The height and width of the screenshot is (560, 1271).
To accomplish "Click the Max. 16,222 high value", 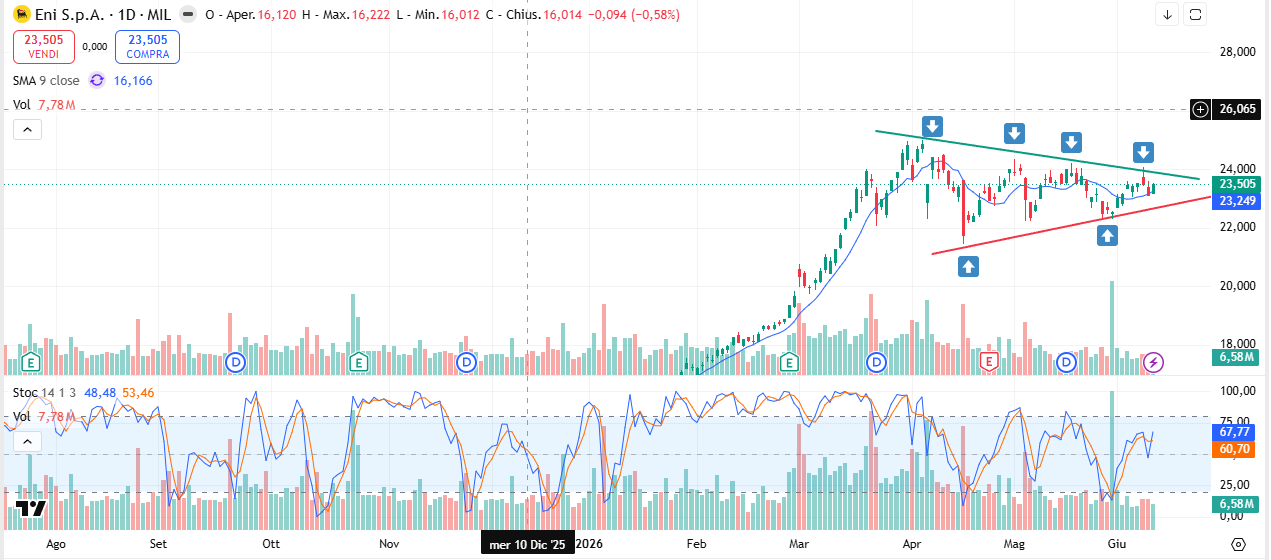I will 370,16.
